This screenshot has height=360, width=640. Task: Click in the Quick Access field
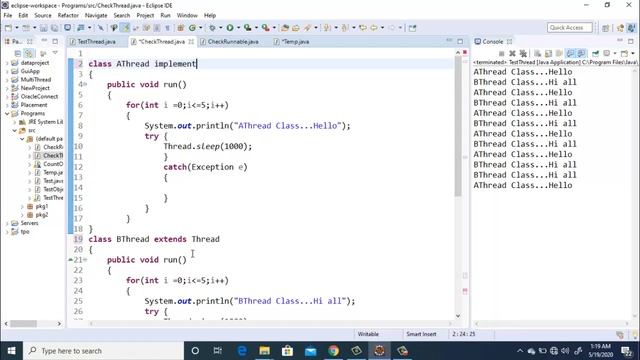(x=569, y=28)
